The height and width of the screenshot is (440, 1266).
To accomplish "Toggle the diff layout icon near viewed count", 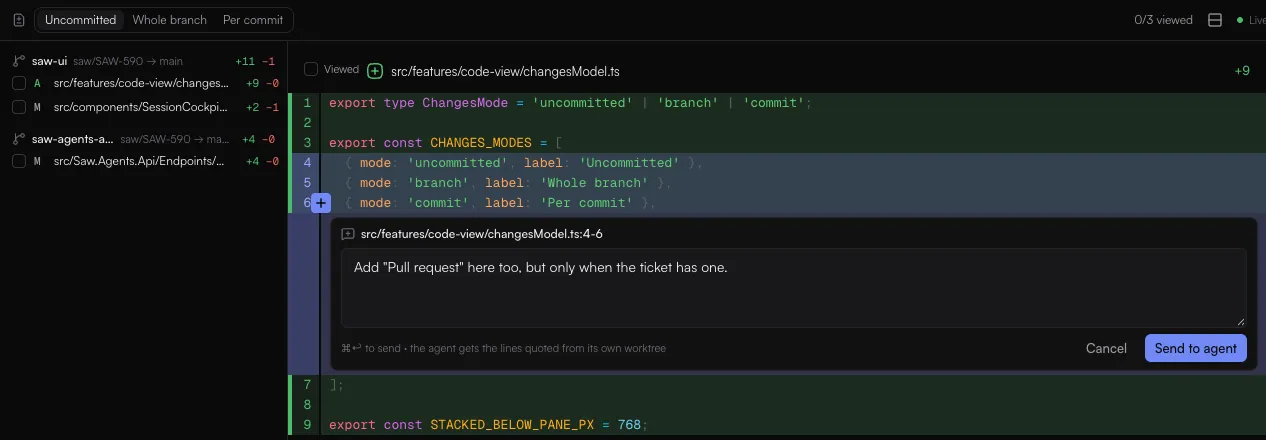I will pyautogui.click(x=1215, y=20).
